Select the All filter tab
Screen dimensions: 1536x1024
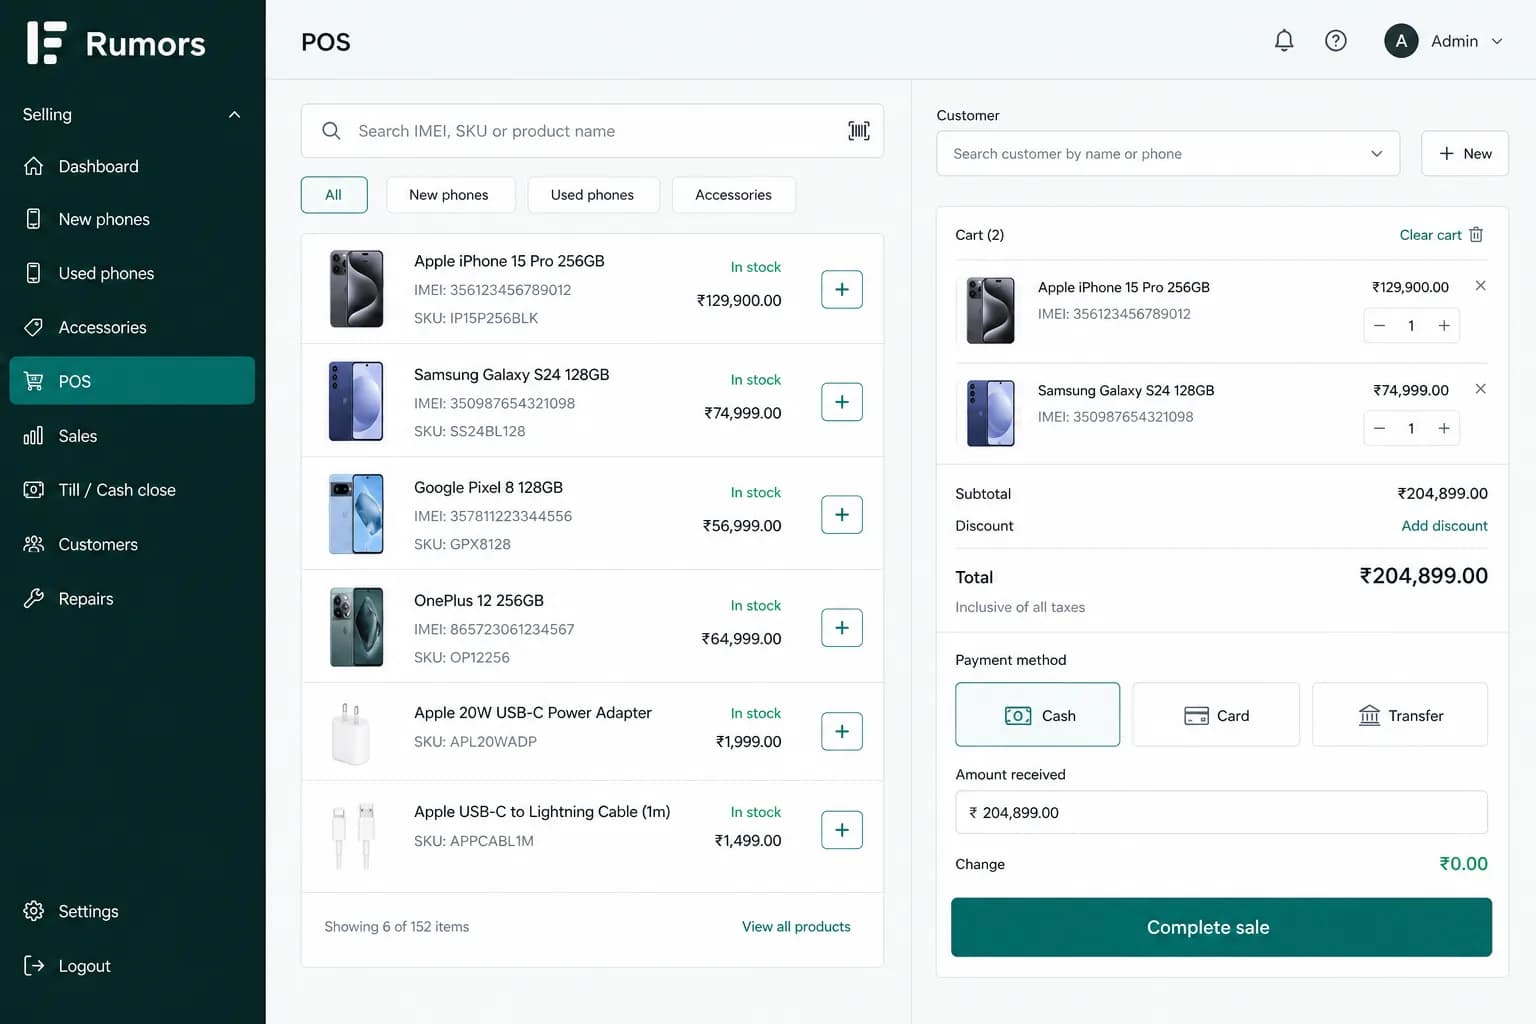point(334,195)
